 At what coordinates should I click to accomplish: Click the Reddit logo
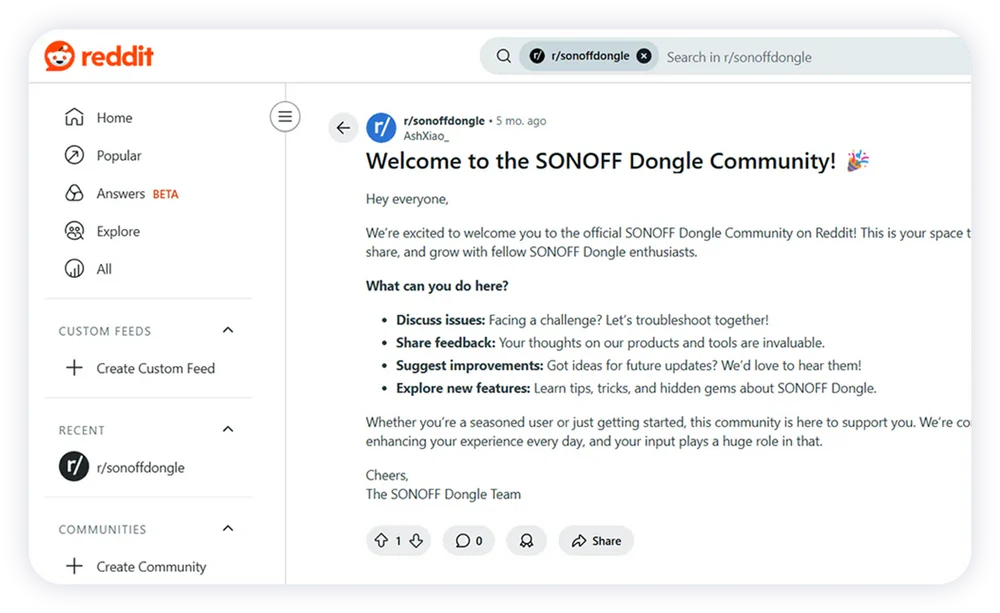point(99,56)
